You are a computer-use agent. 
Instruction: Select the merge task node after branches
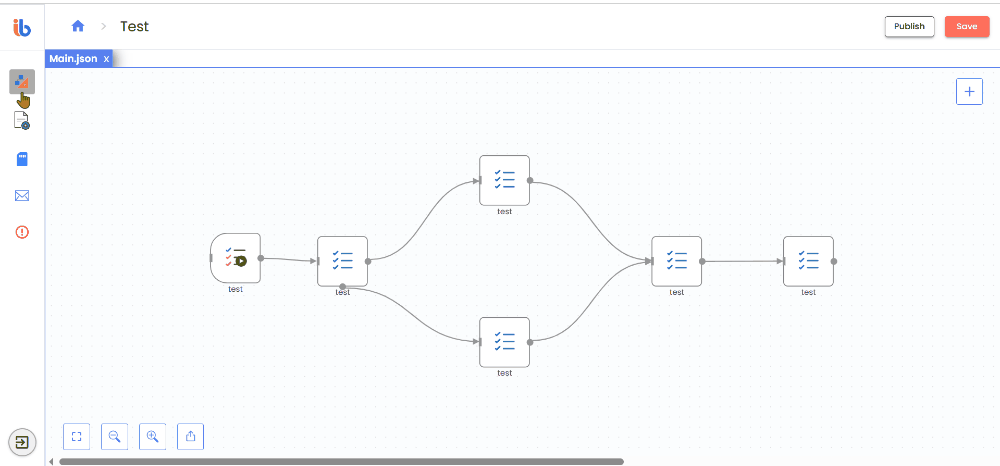coord(677,261)
